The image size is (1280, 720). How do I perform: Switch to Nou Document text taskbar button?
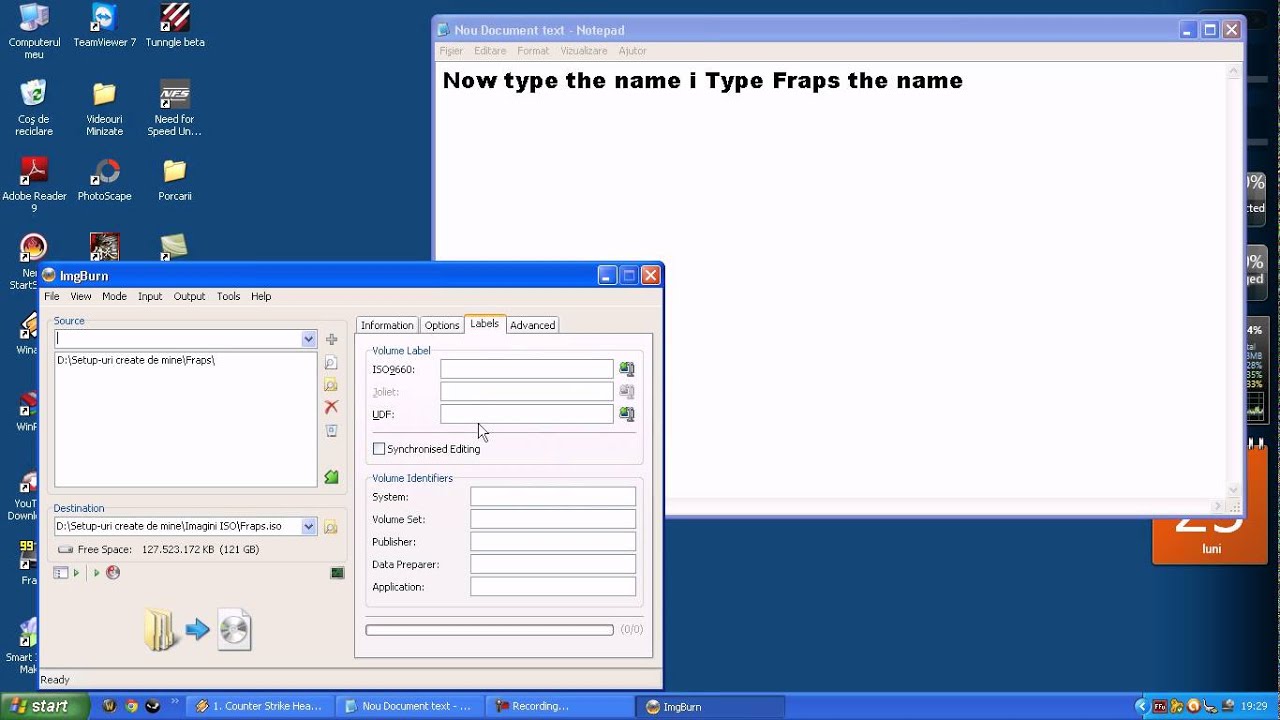(409, 706)
